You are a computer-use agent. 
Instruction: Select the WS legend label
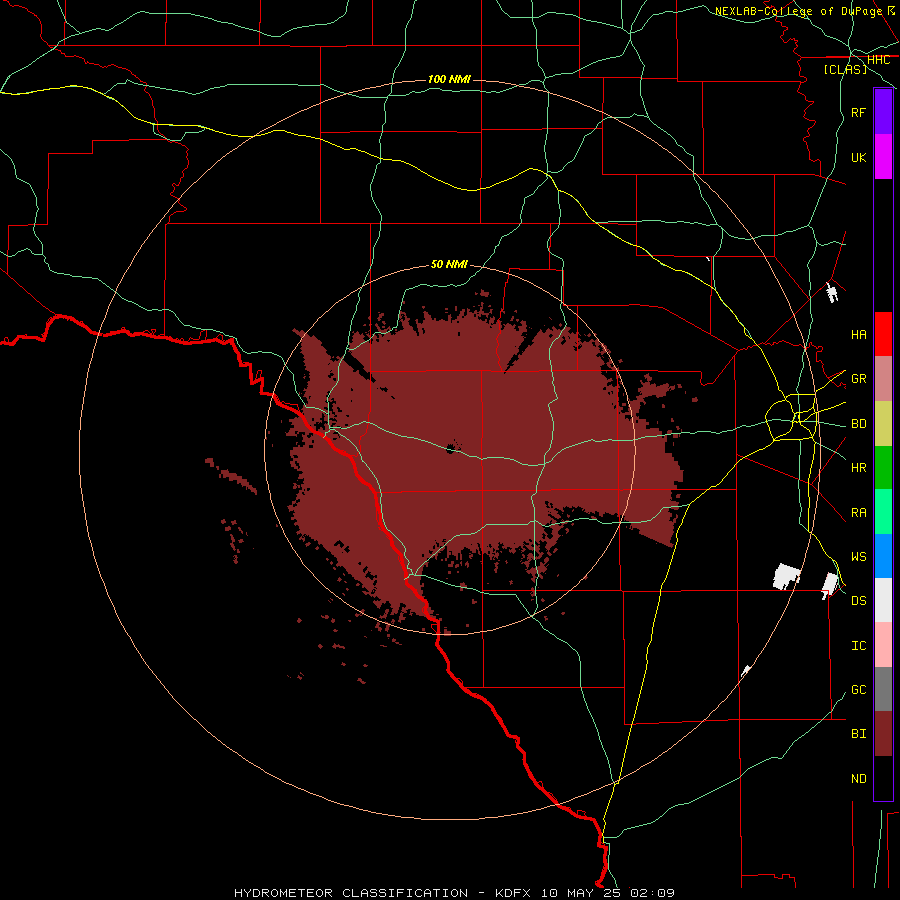point(858,557)
